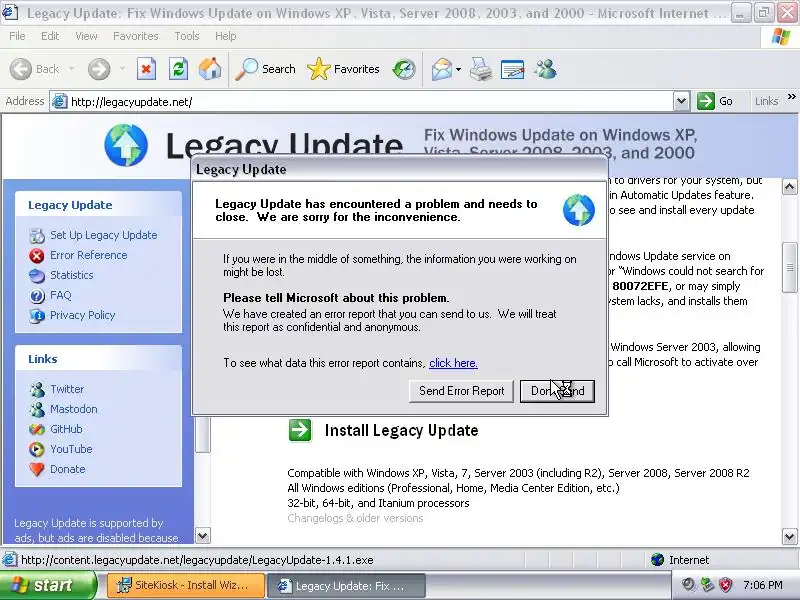Open the Favorites menu
The width and height of the screenshot is (800, 600).
coord(136,36)
